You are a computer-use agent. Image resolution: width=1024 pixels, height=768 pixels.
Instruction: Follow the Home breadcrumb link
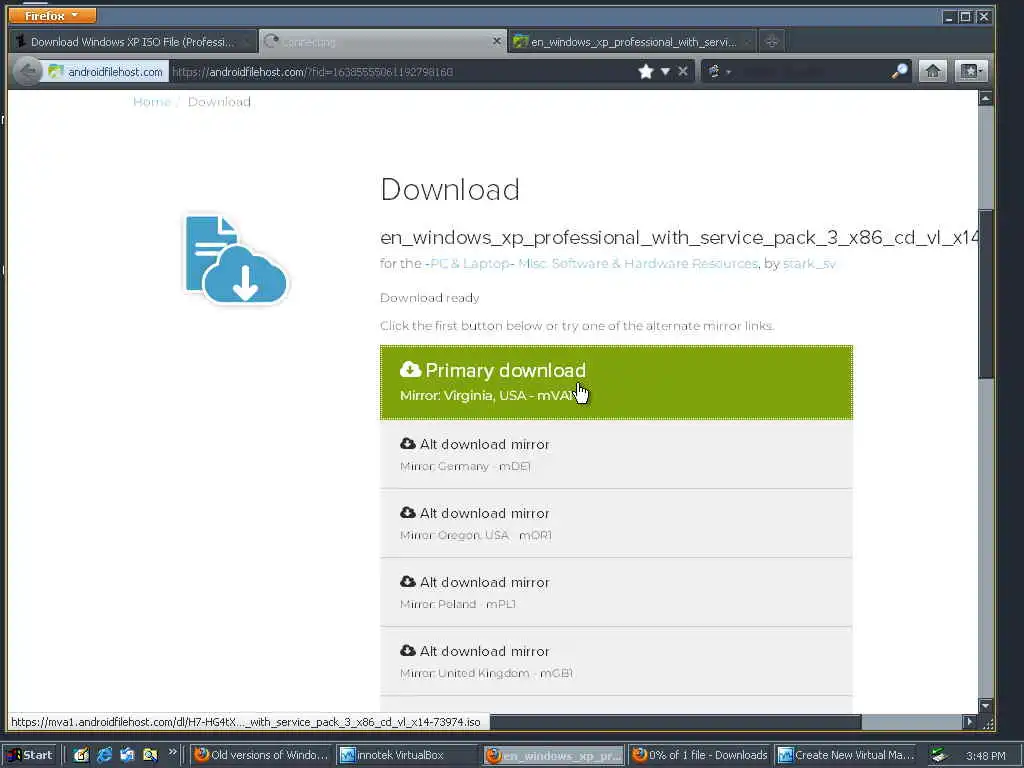(x=151, y=102)
